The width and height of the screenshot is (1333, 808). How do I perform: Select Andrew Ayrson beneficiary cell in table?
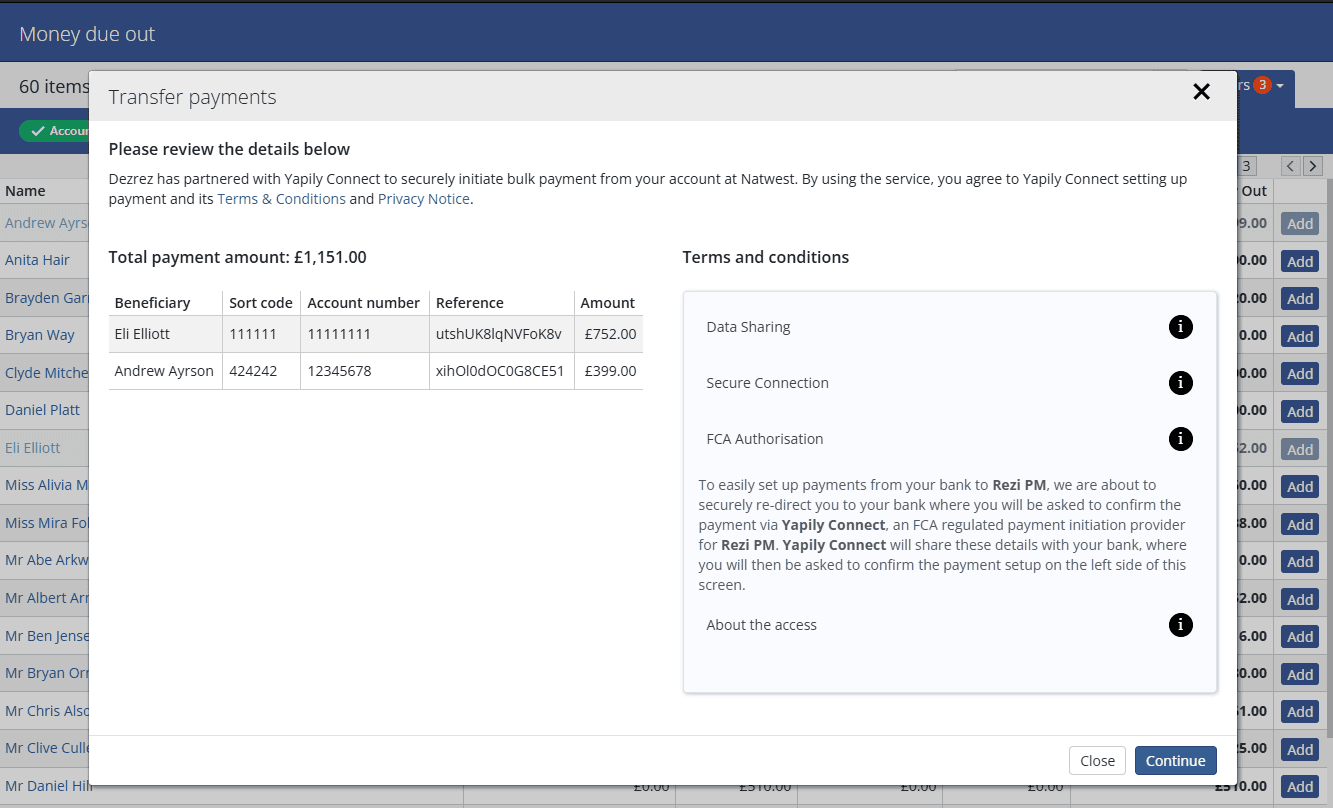point(166,371)
